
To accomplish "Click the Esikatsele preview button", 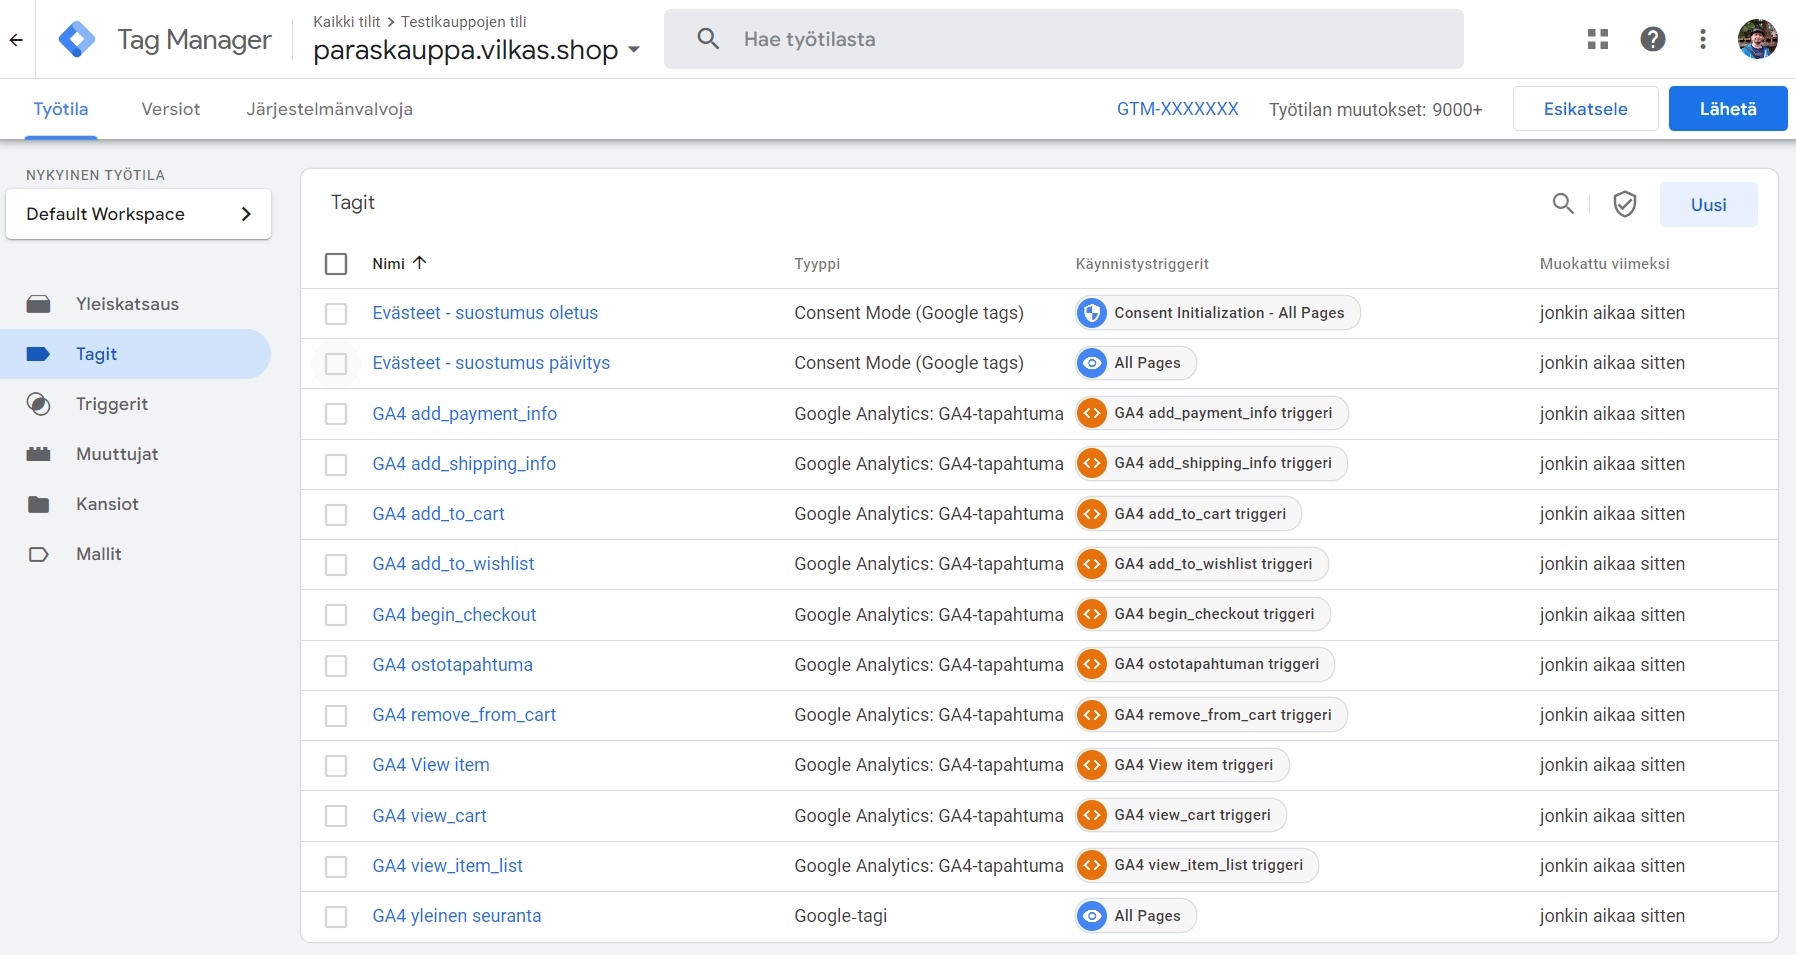I will coord(1586,109).
